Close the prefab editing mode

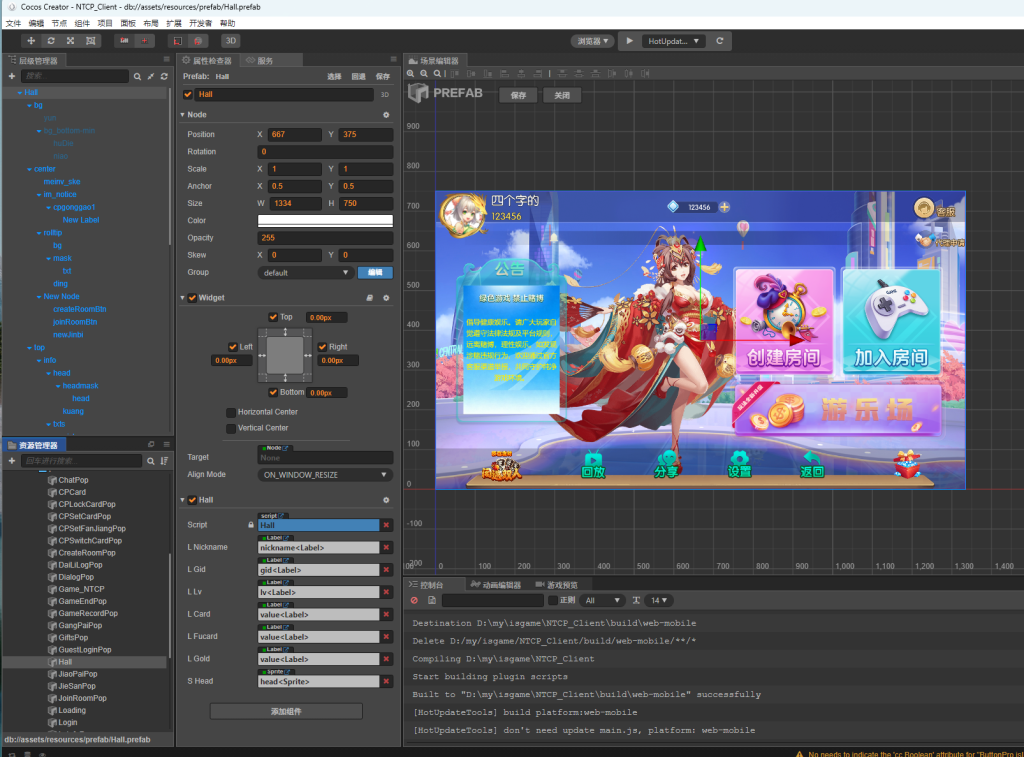(562, 95)
